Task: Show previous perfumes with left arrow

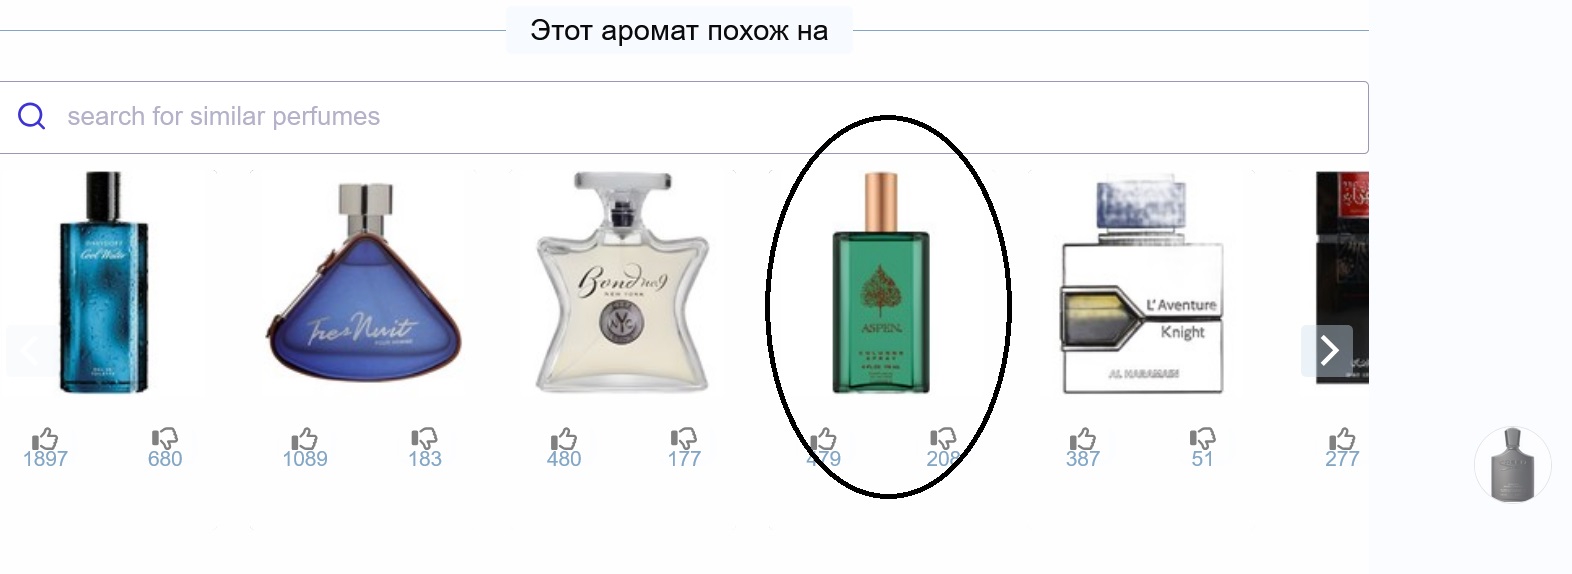Action: click(32, 351)
